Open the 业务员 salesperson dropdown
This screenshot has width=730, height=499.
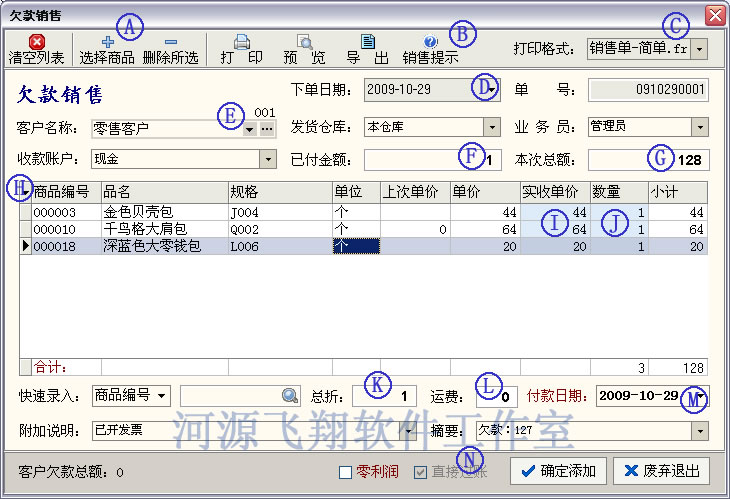tap(699, 128)
